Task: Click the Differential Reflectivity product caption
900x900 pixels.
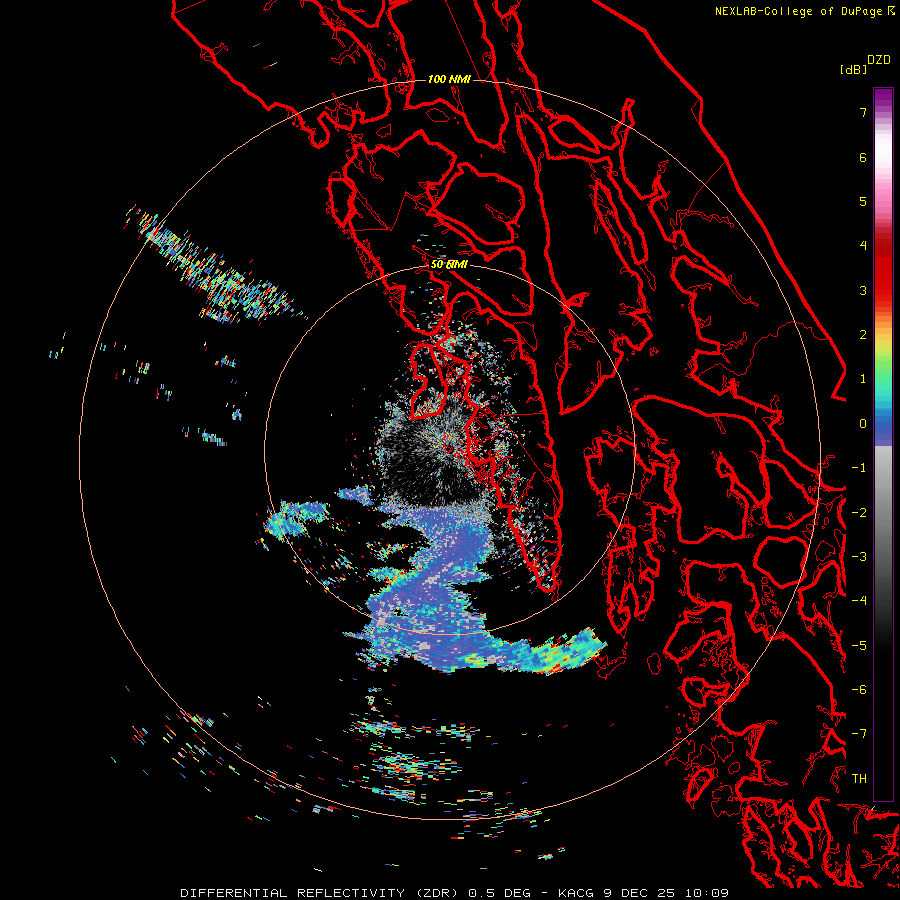Action: pyautogui.click(x=454, y=893)
